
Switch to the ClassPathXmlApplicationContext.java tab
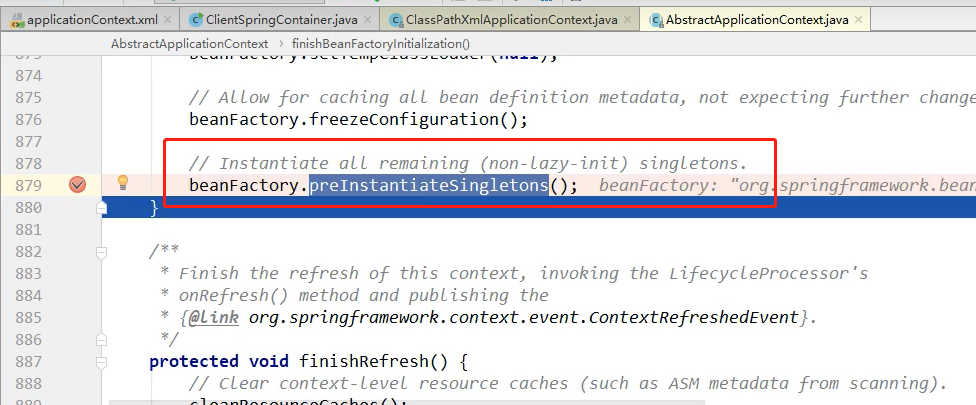(512, 20)
